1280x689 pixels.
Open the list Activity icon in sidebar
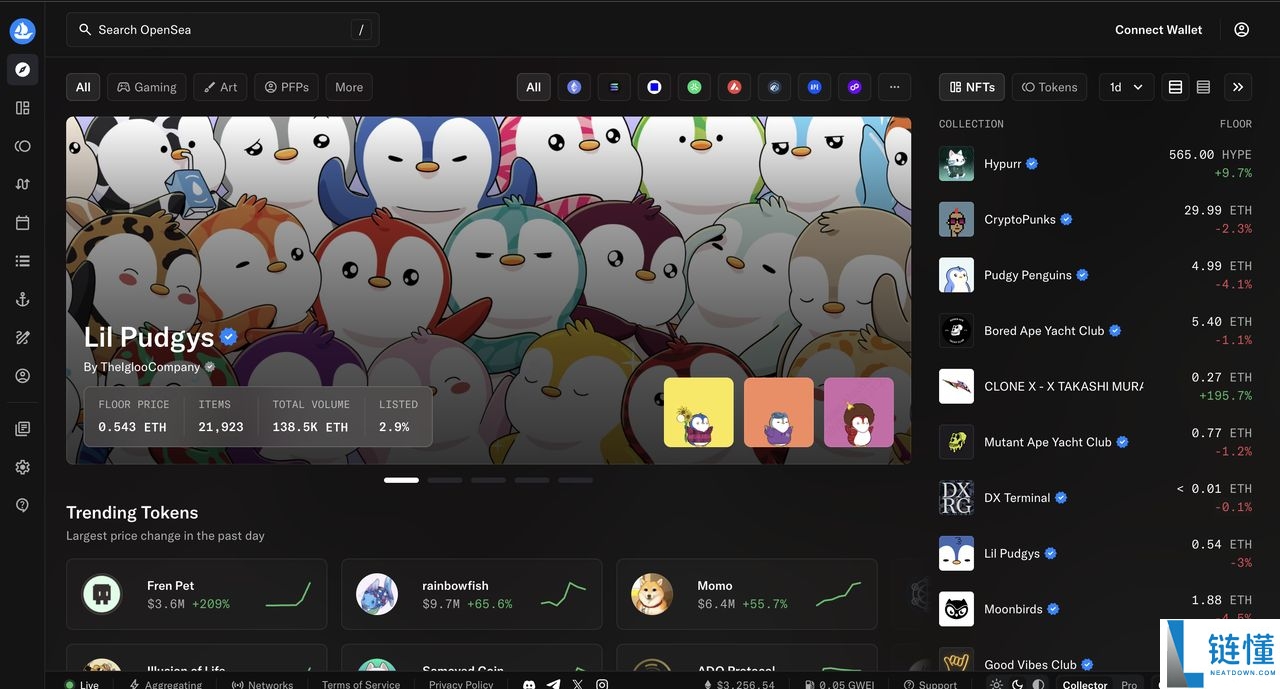22,261
